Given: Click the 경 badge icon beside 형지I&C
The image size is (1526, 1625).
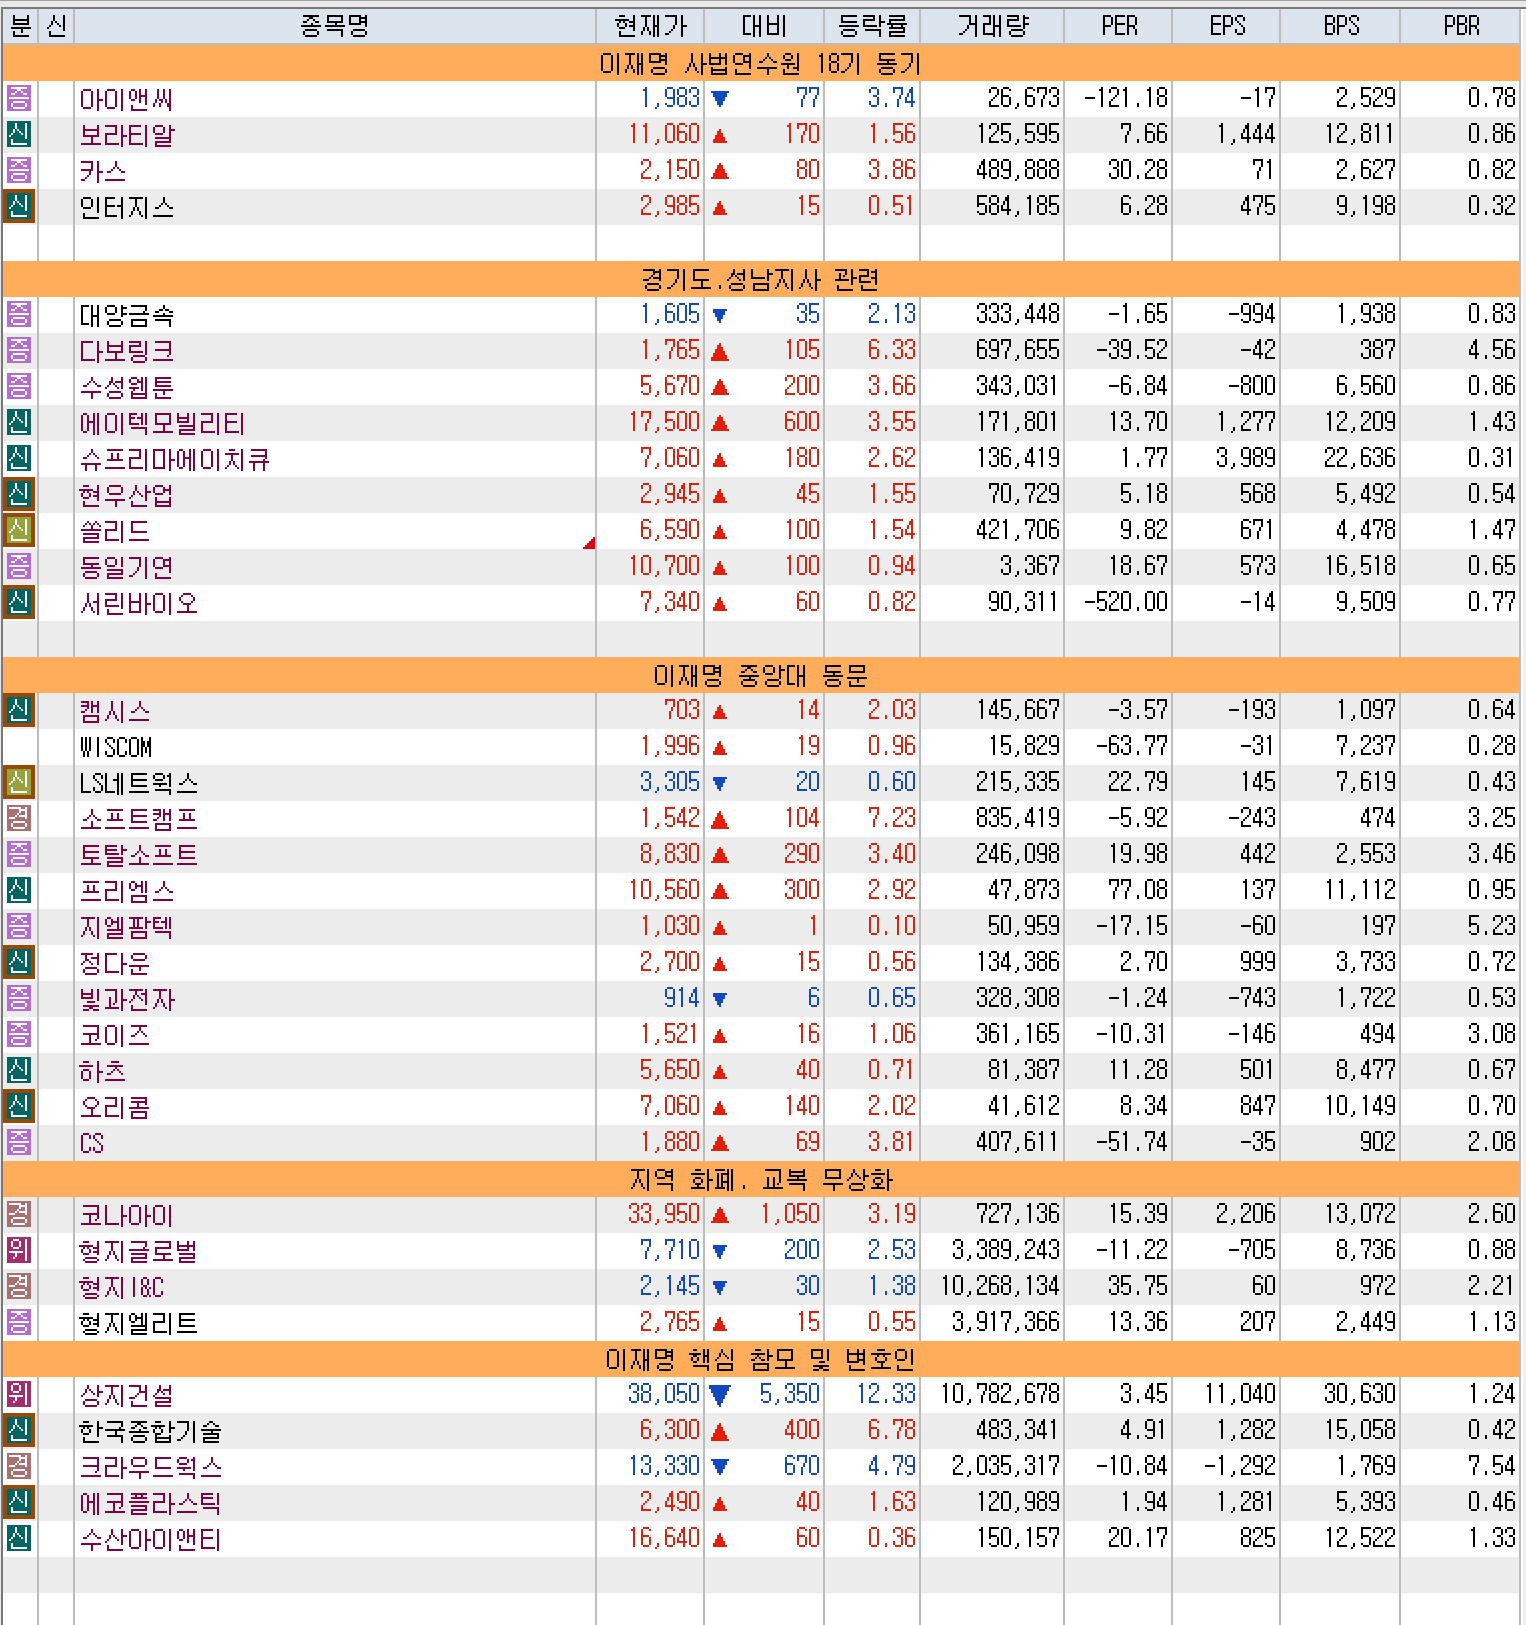Looking at the screenshot, I should coord(19,1287).
